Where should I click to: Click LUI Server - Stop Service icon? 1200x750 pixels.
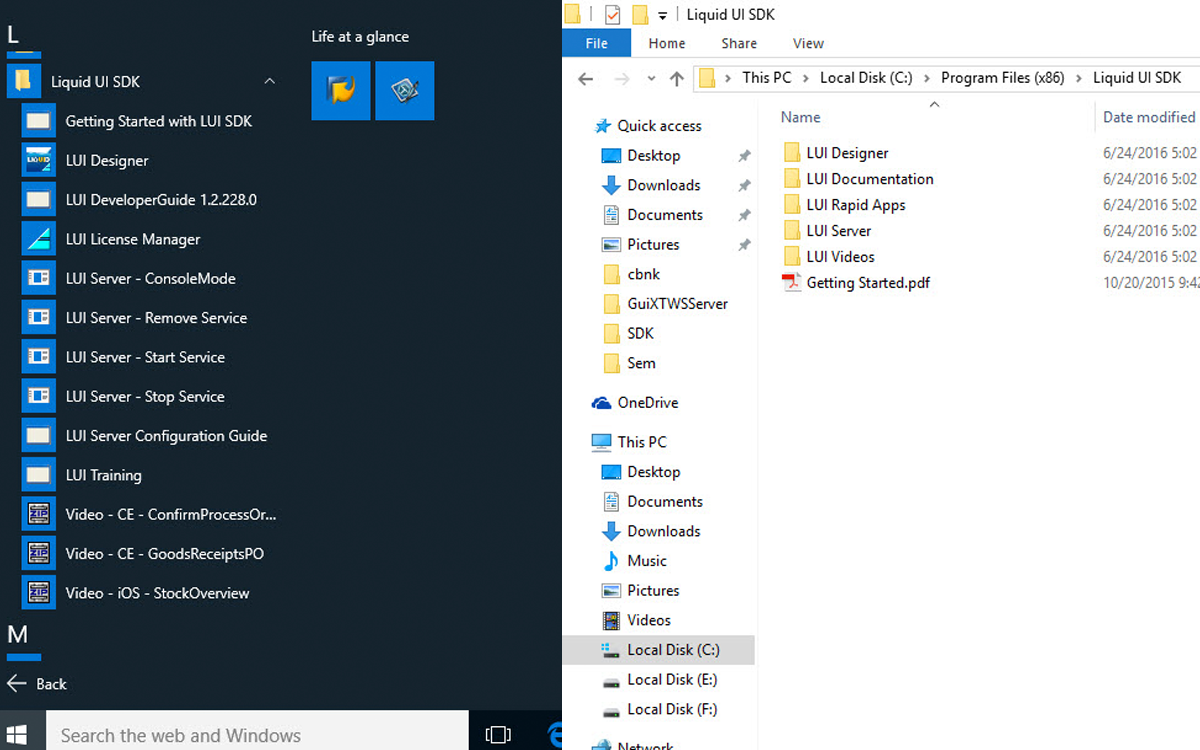[x=38, y=396]
